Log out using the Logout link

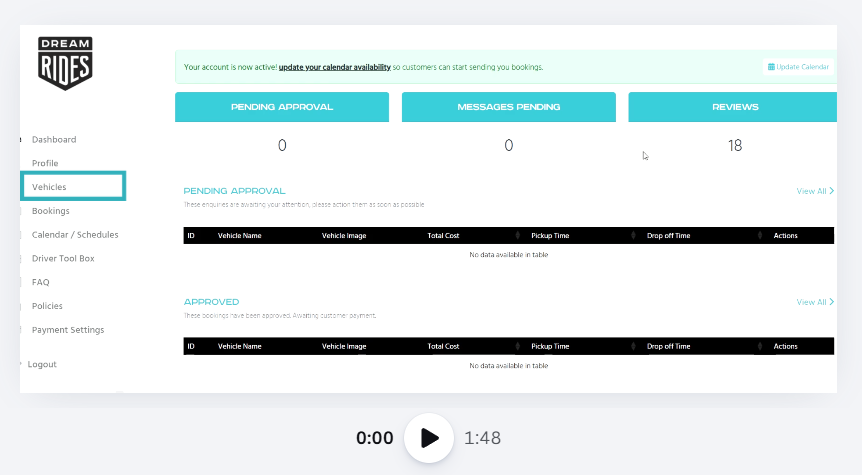(42, 364)
